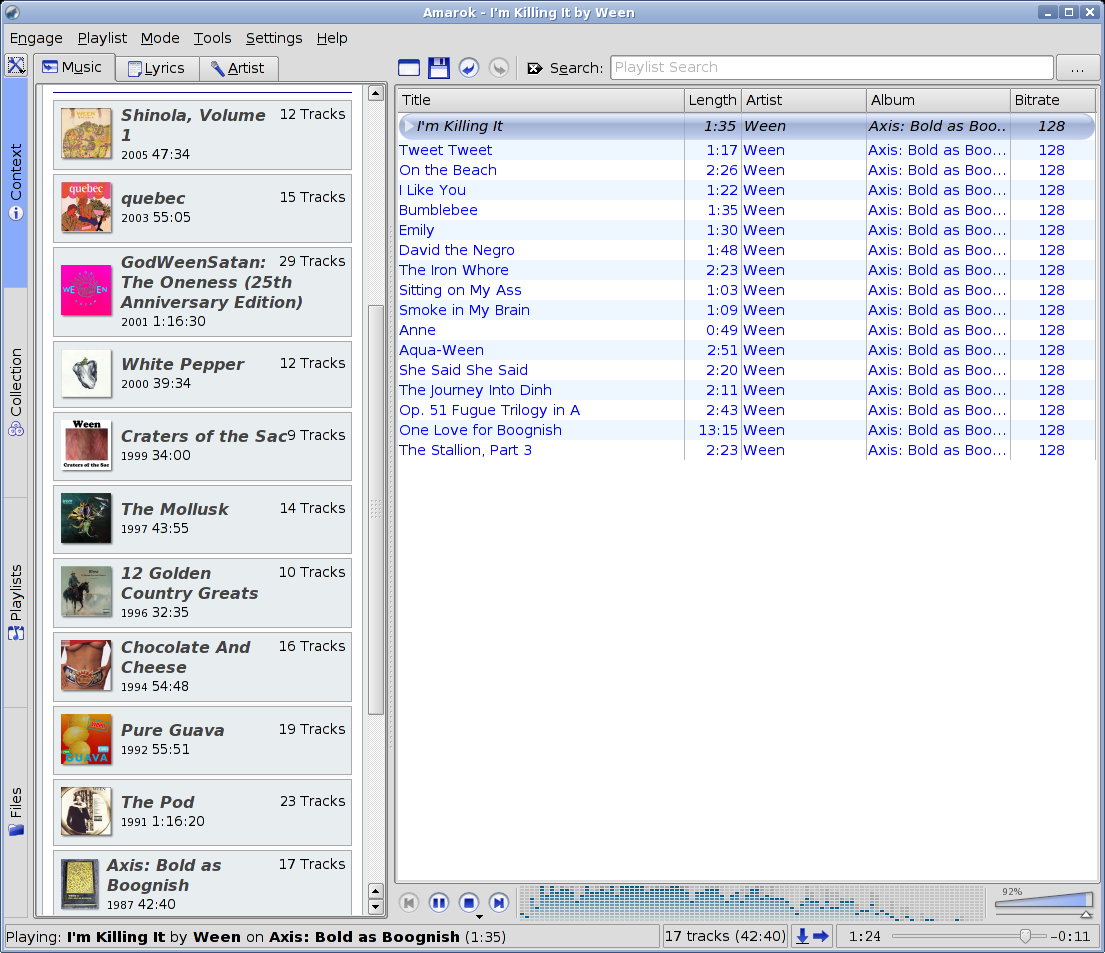Screen dimensions: 1105x953
Task: Open the Engage menu
Action: pos(36,38)
